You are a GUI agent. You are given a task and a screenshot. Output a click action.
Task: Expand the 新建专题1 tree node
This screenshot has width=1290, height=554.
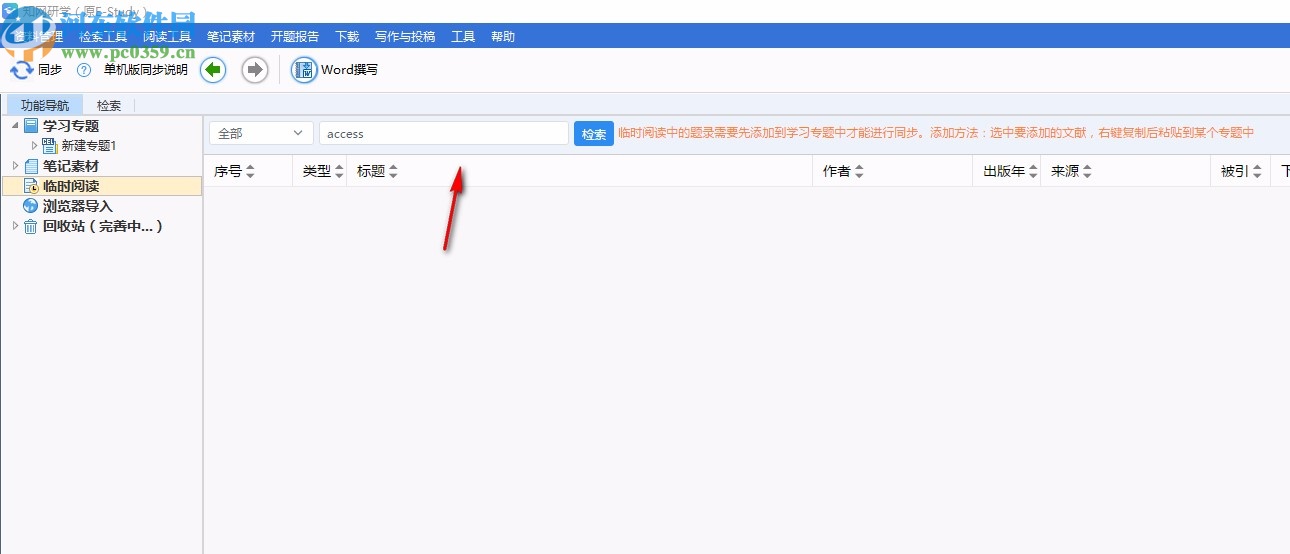pyautogui.click(x=34, y=146)
